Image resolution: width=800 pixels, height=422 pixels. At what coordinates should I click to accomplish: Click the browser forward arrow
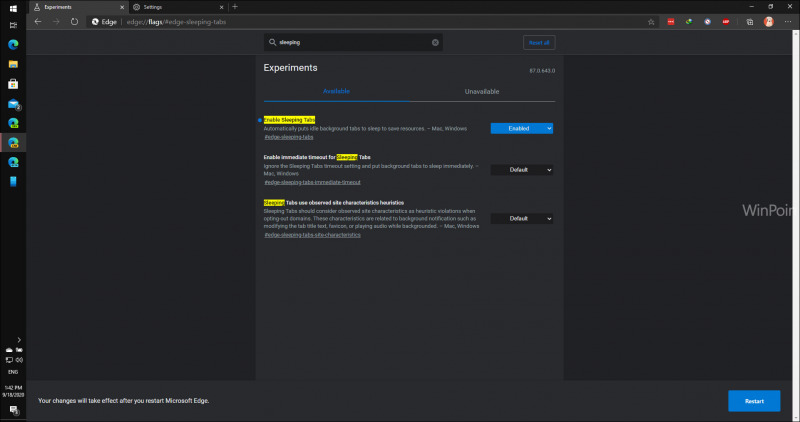coord(56,22)
